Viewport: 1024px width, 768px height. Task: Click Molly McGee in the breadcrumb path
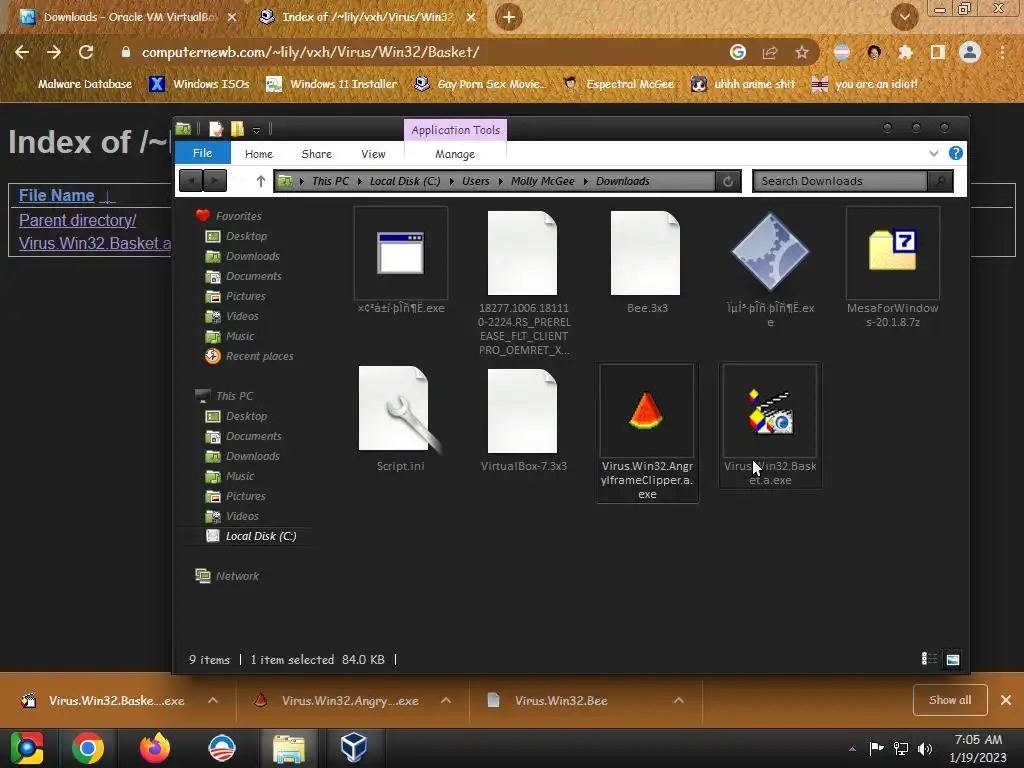[543, 182]
